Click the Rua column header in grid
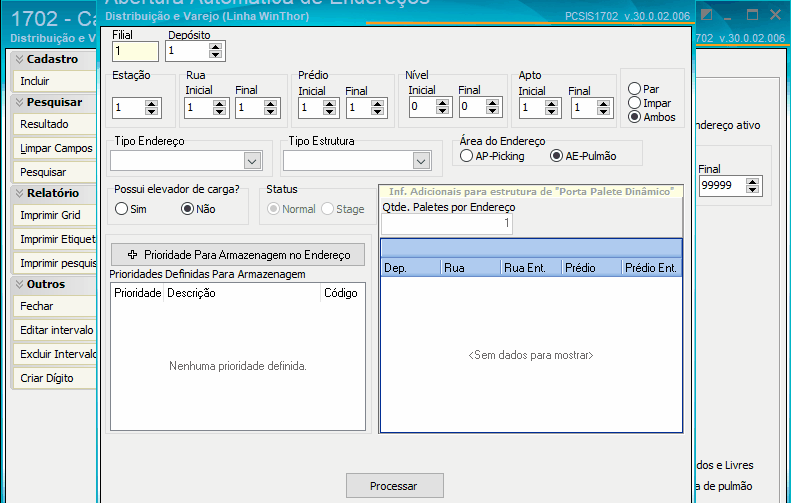791x503 pixels. [471, 268]
